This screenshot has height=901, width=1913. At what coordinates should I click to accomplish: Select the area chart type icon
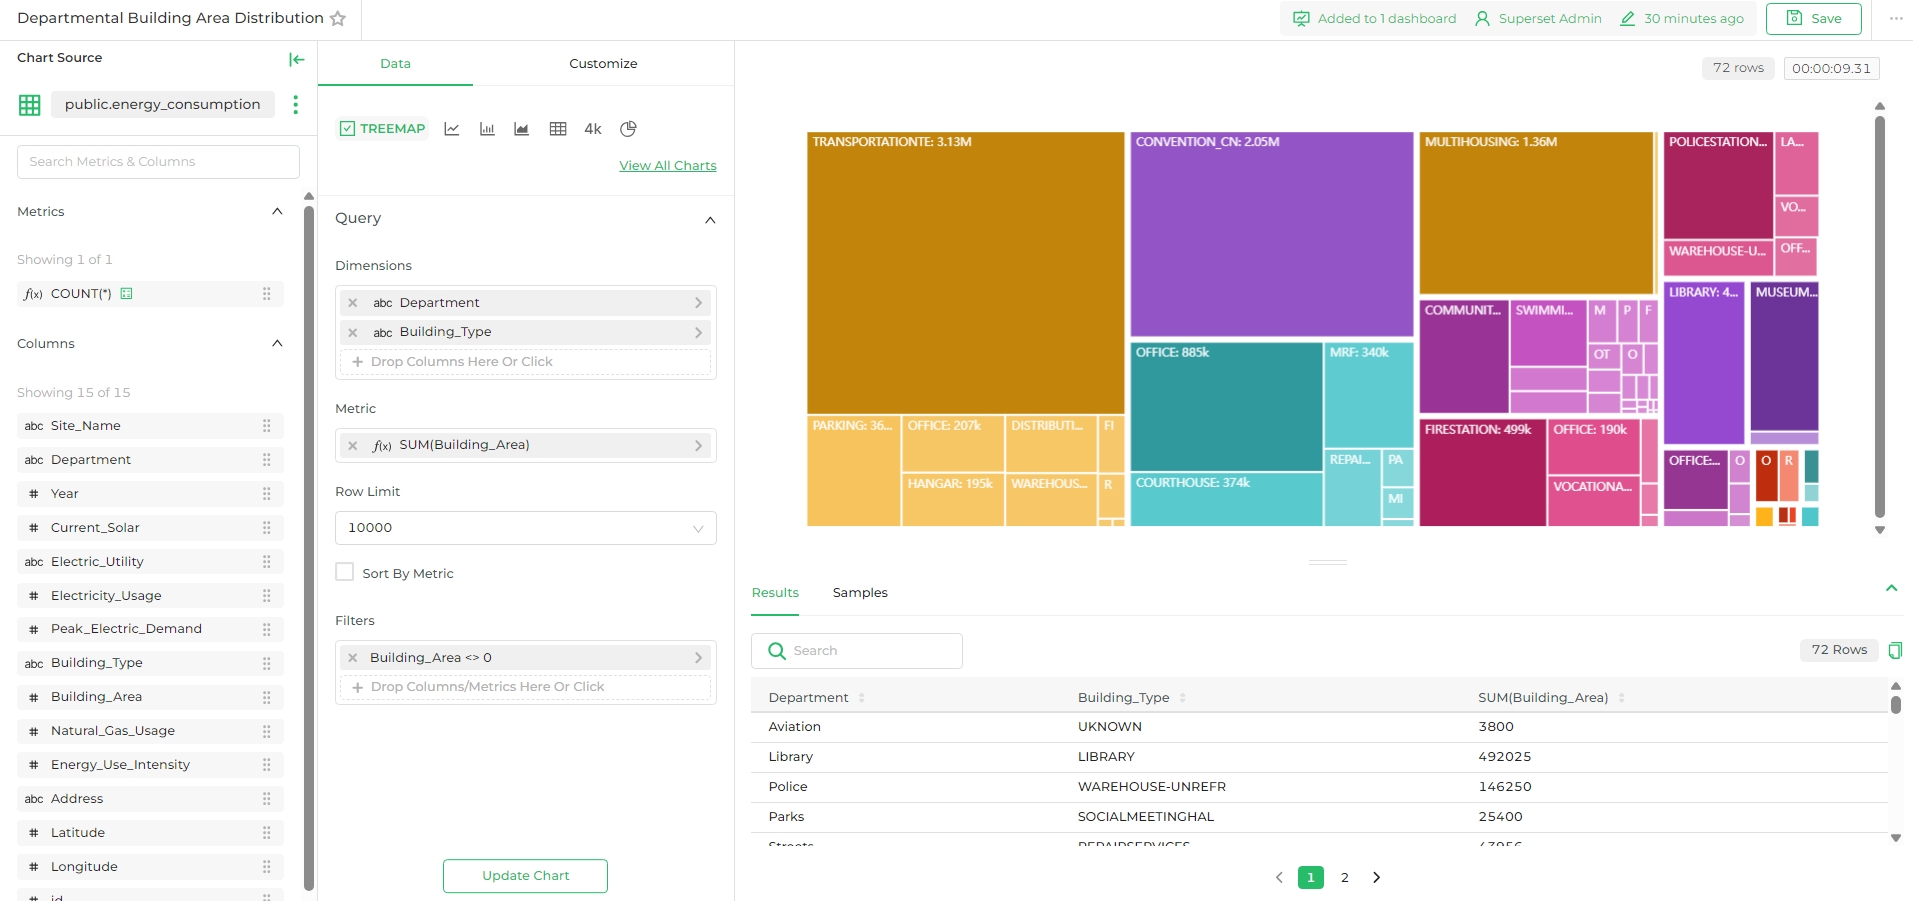tap(521, 129)
